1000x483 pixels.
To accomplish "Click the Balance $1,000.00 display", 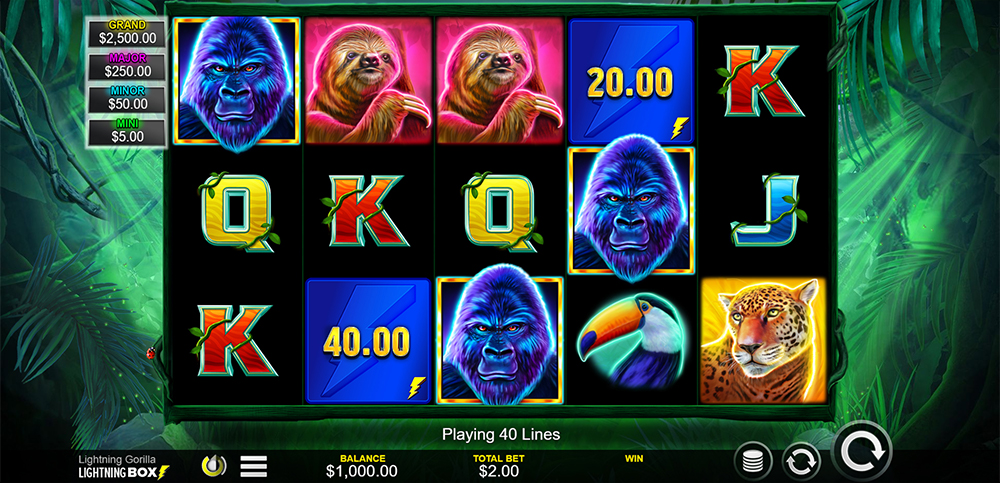I will [362, 467].
